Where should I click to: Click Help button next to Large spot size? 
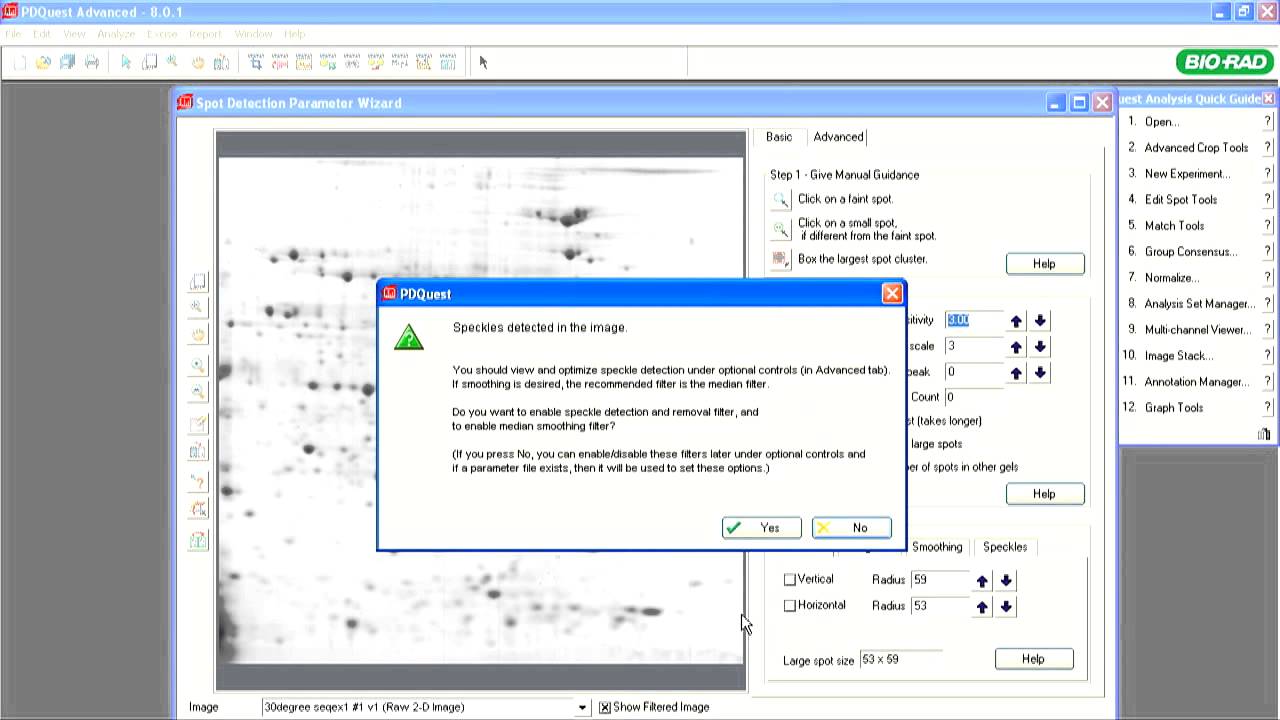[x=1033, y=659]
